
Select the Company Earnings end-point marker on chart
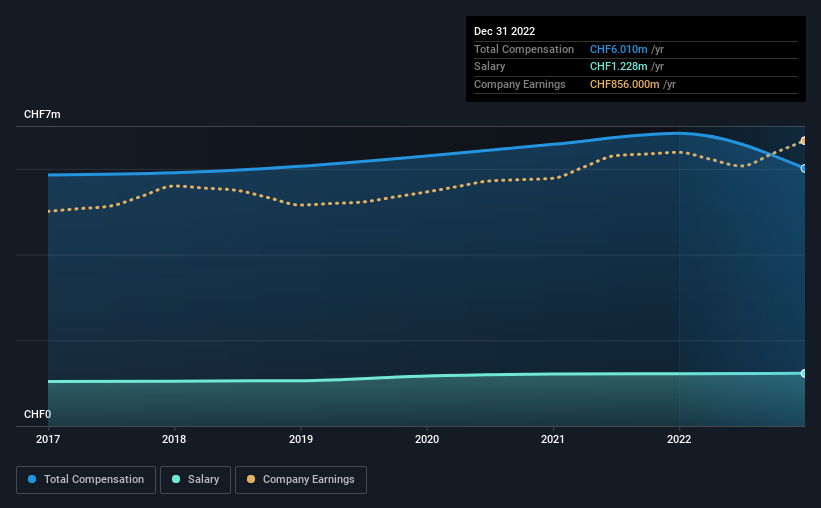[x=803, y=141]
